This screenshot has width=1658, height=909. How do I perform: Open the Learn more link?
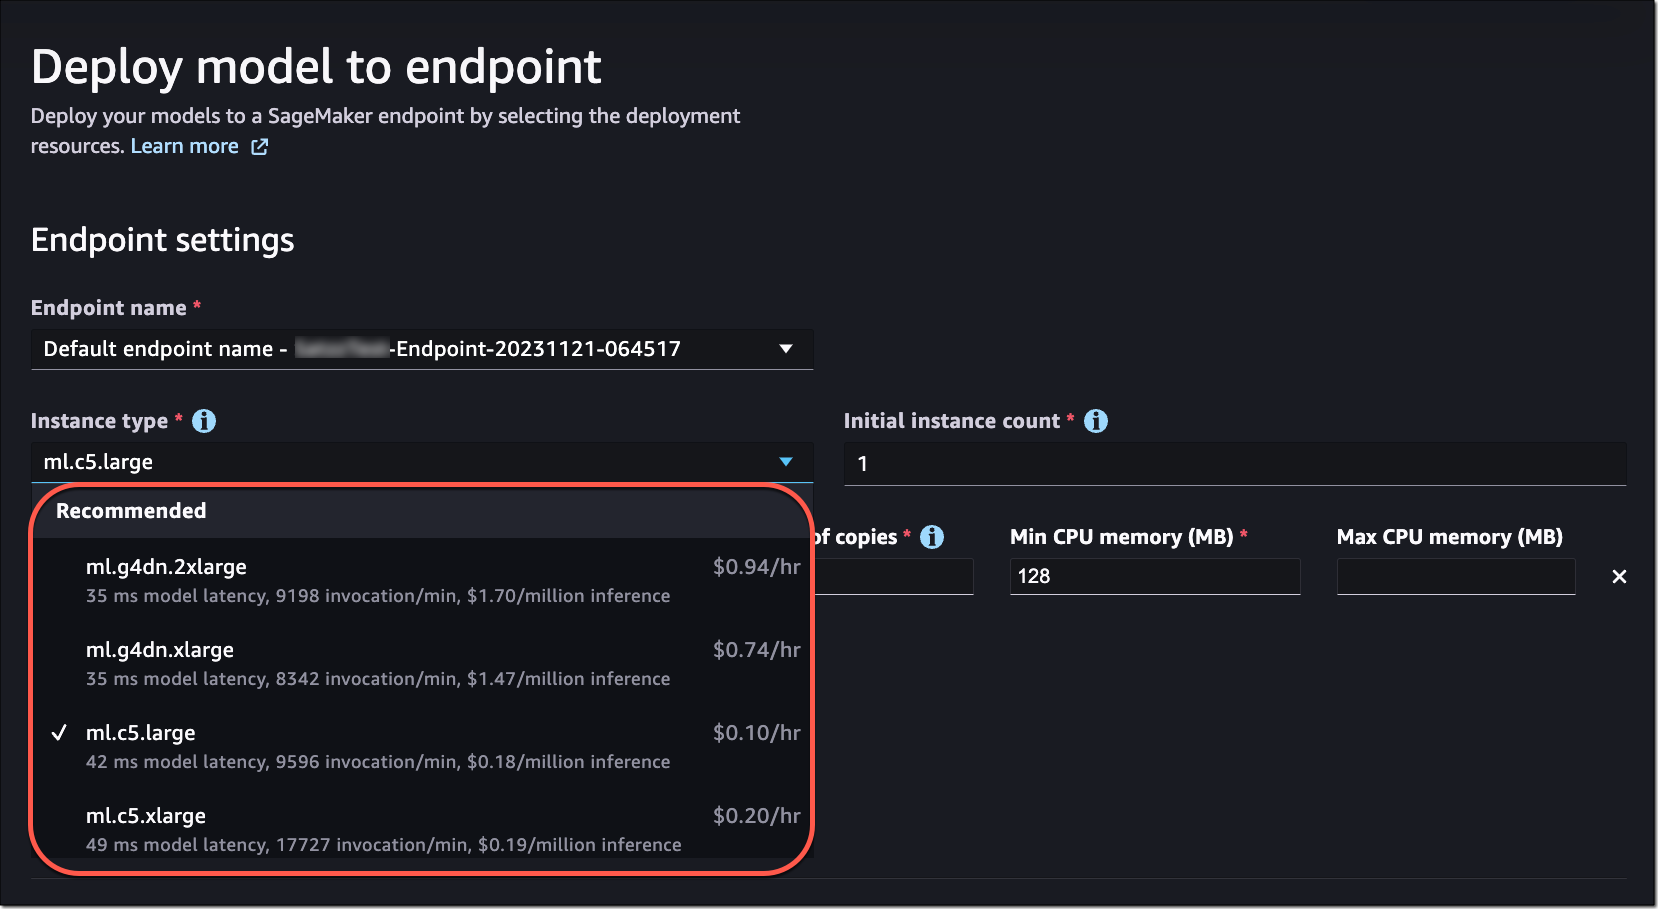[185, 146]
